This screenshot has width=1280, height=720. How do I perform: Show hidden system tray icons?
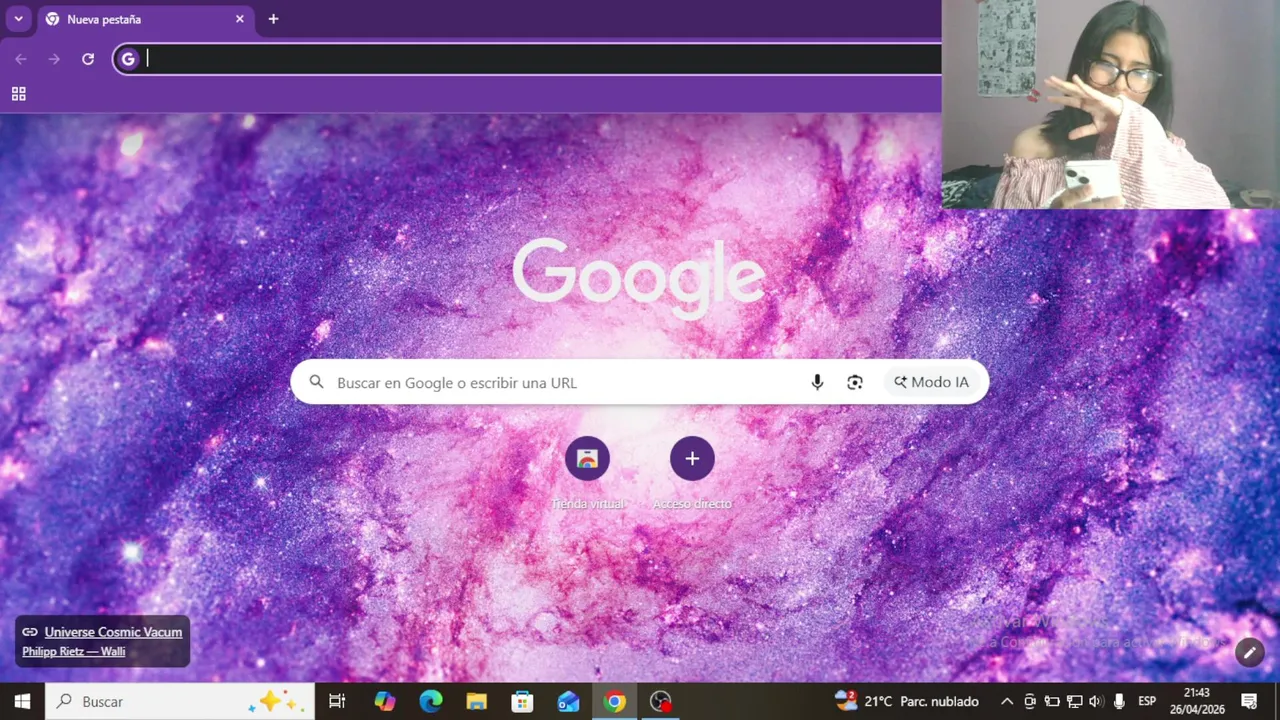coord(1007,702)
